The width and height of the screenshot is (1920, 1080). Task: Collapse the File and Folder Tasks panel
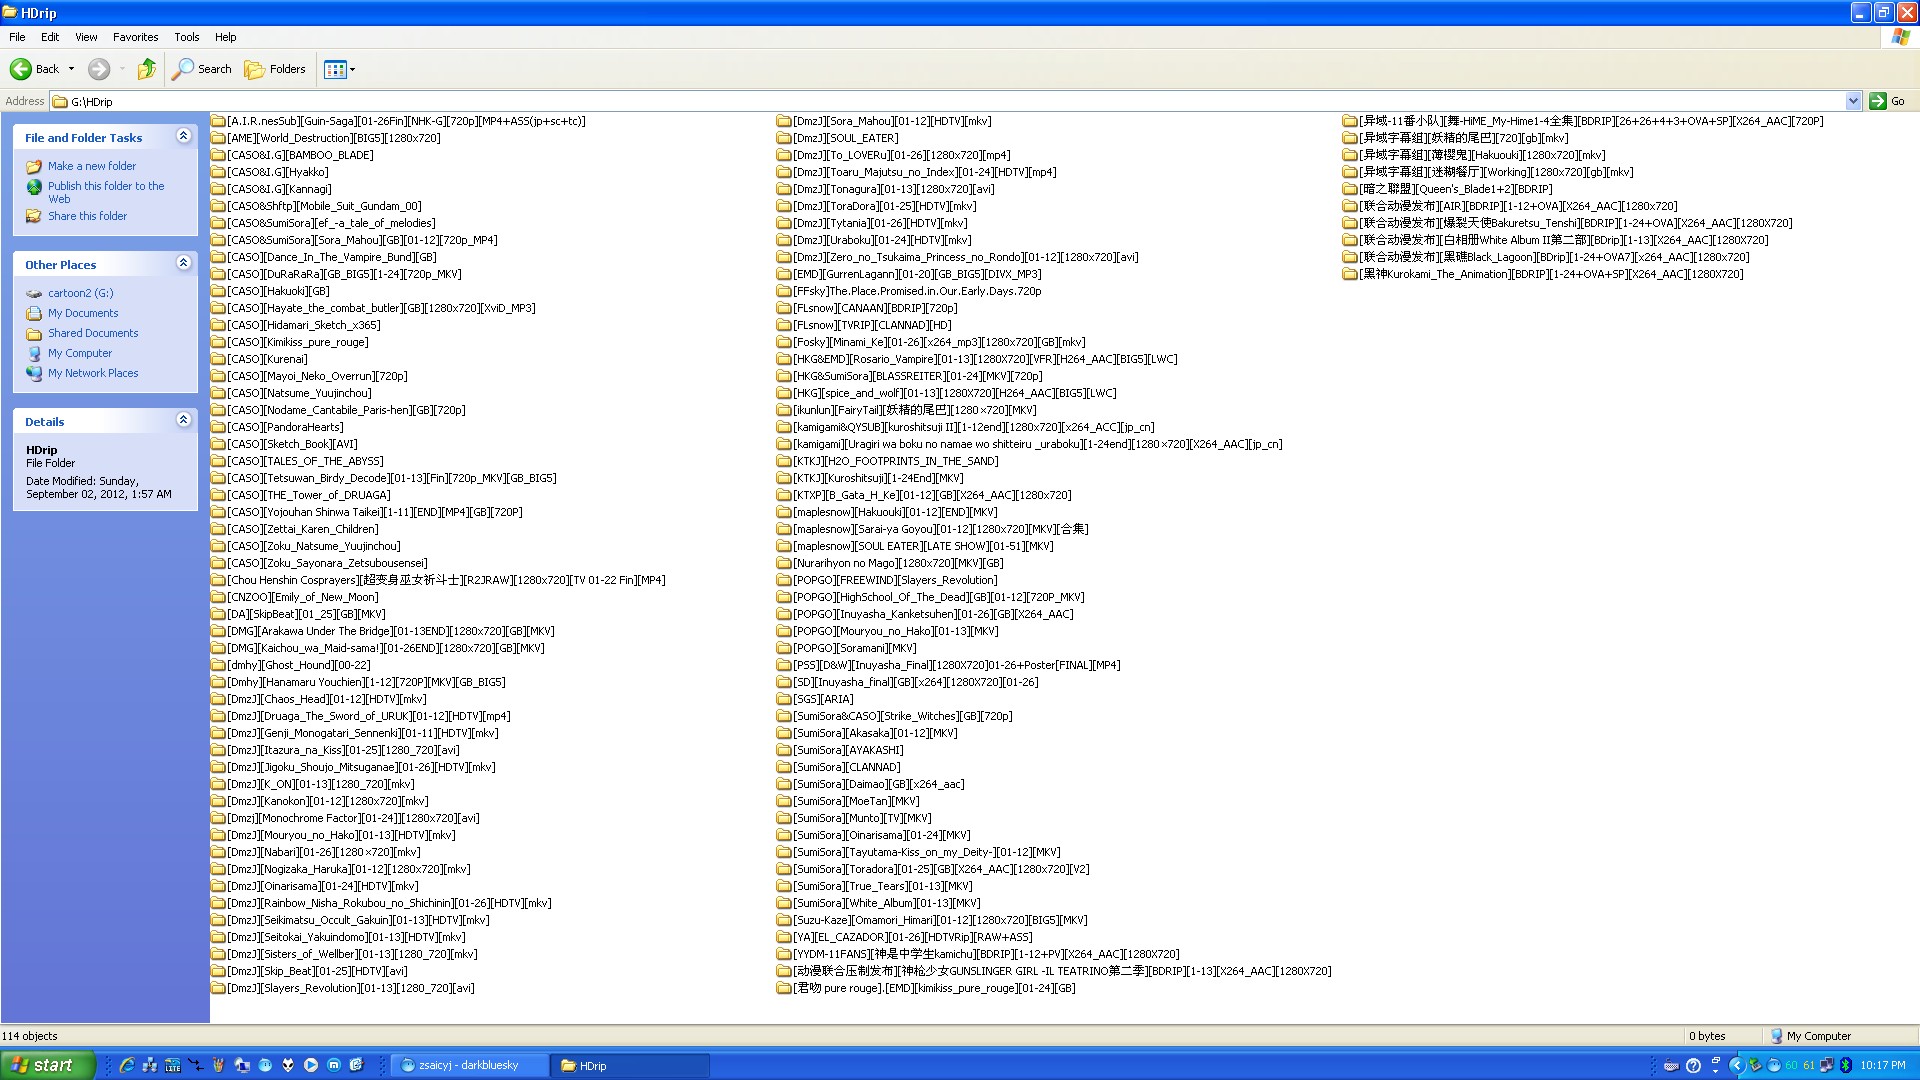pyautogui.click(x=183, y=136)
